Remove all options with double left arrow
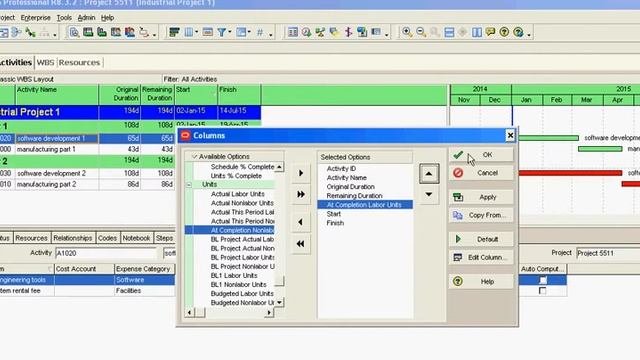640x360 pixels. [x=301, y=244]
